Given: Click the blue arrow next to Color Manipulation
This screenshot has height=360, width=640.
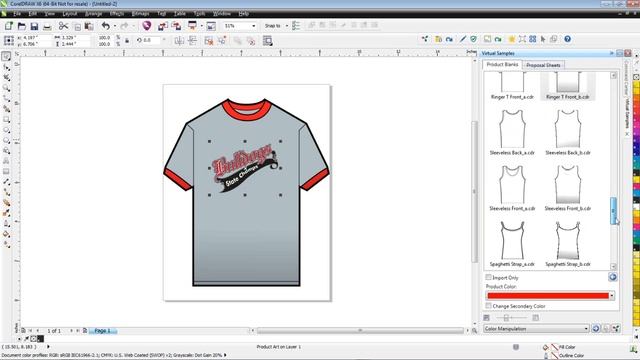Looking at the screenshot, I should point(596,329).
